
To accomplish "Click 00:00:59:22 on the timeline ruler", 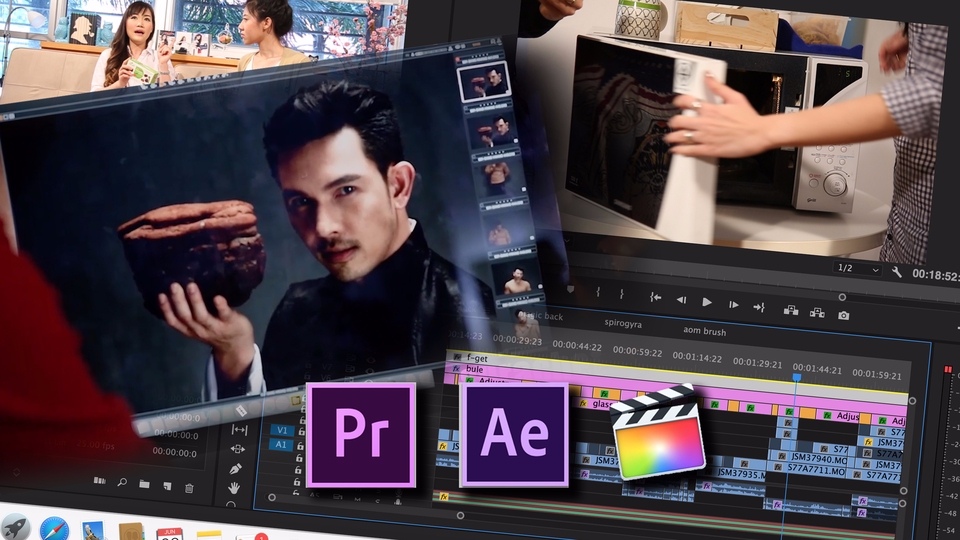I will click(x=637, y=351).
